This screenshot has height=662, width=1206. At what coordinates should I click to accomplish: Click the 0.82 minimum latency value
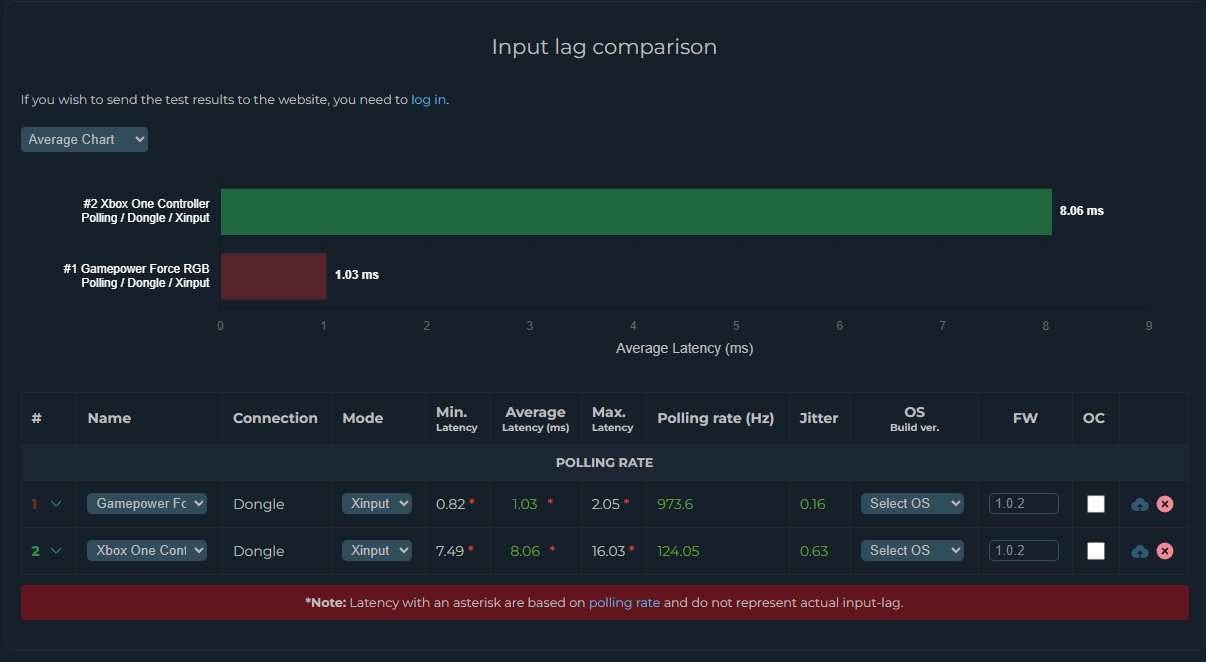click(451, 504)
